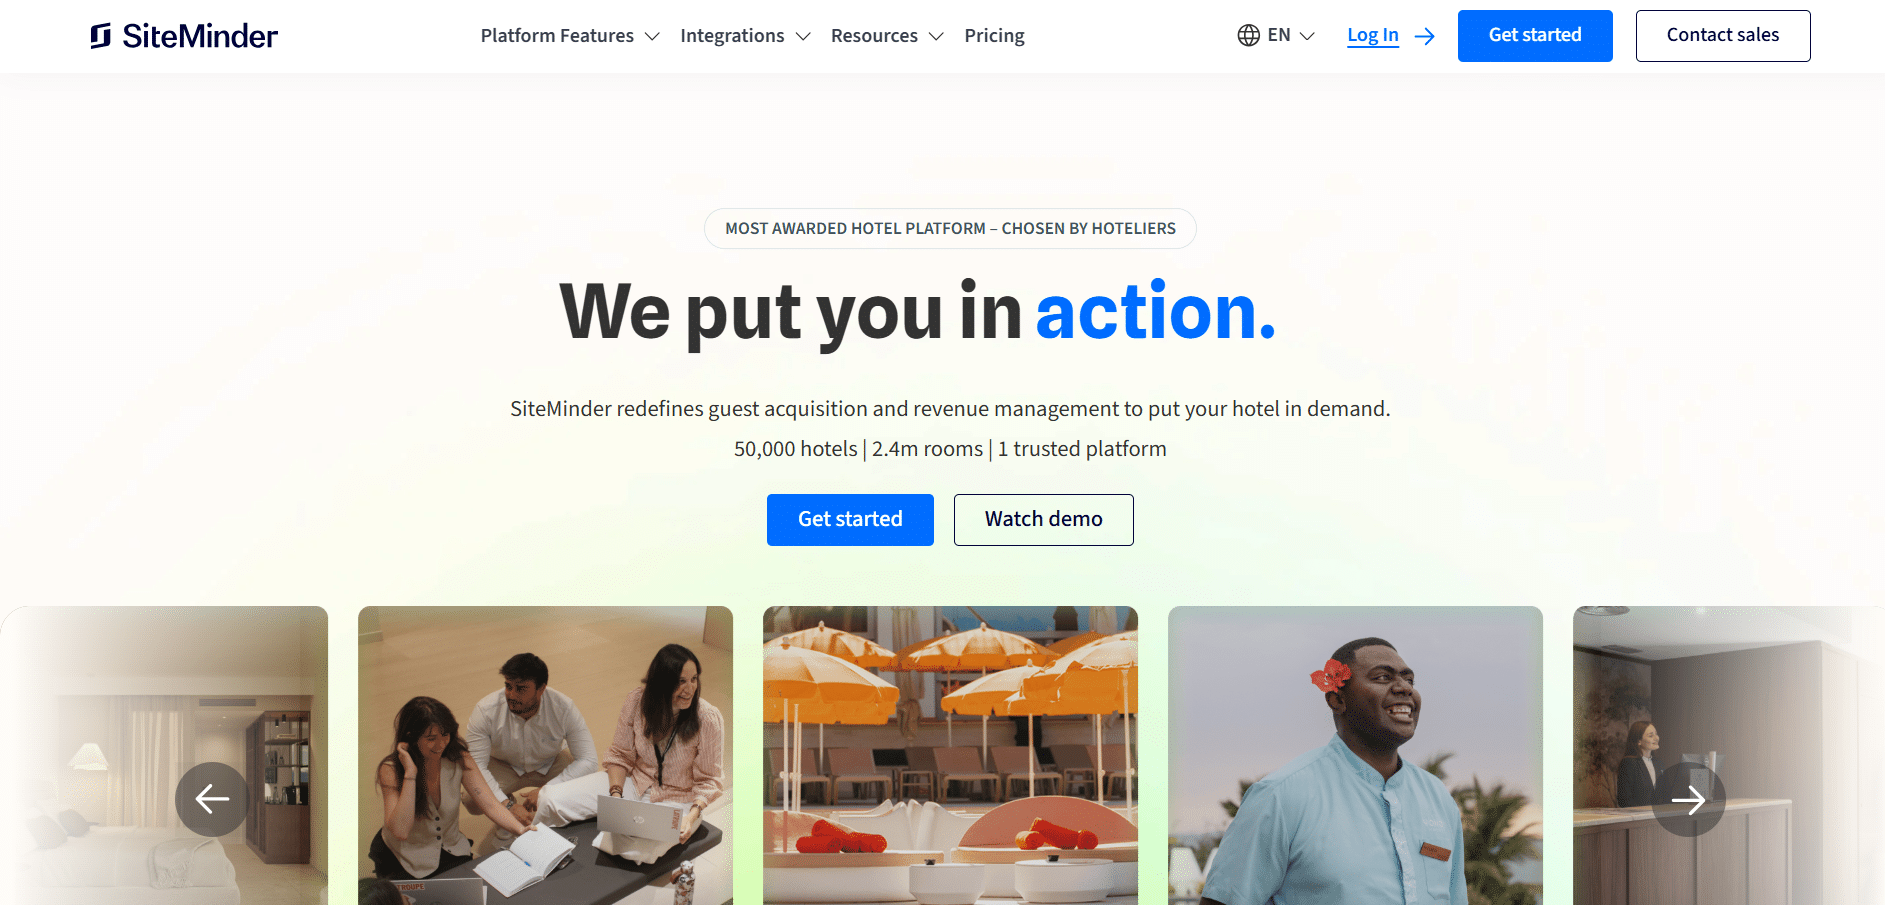The height and width of the screenshot is (905, 1885).
Task: Click the SiteMinder logo icon
Action: coord(100,36)
